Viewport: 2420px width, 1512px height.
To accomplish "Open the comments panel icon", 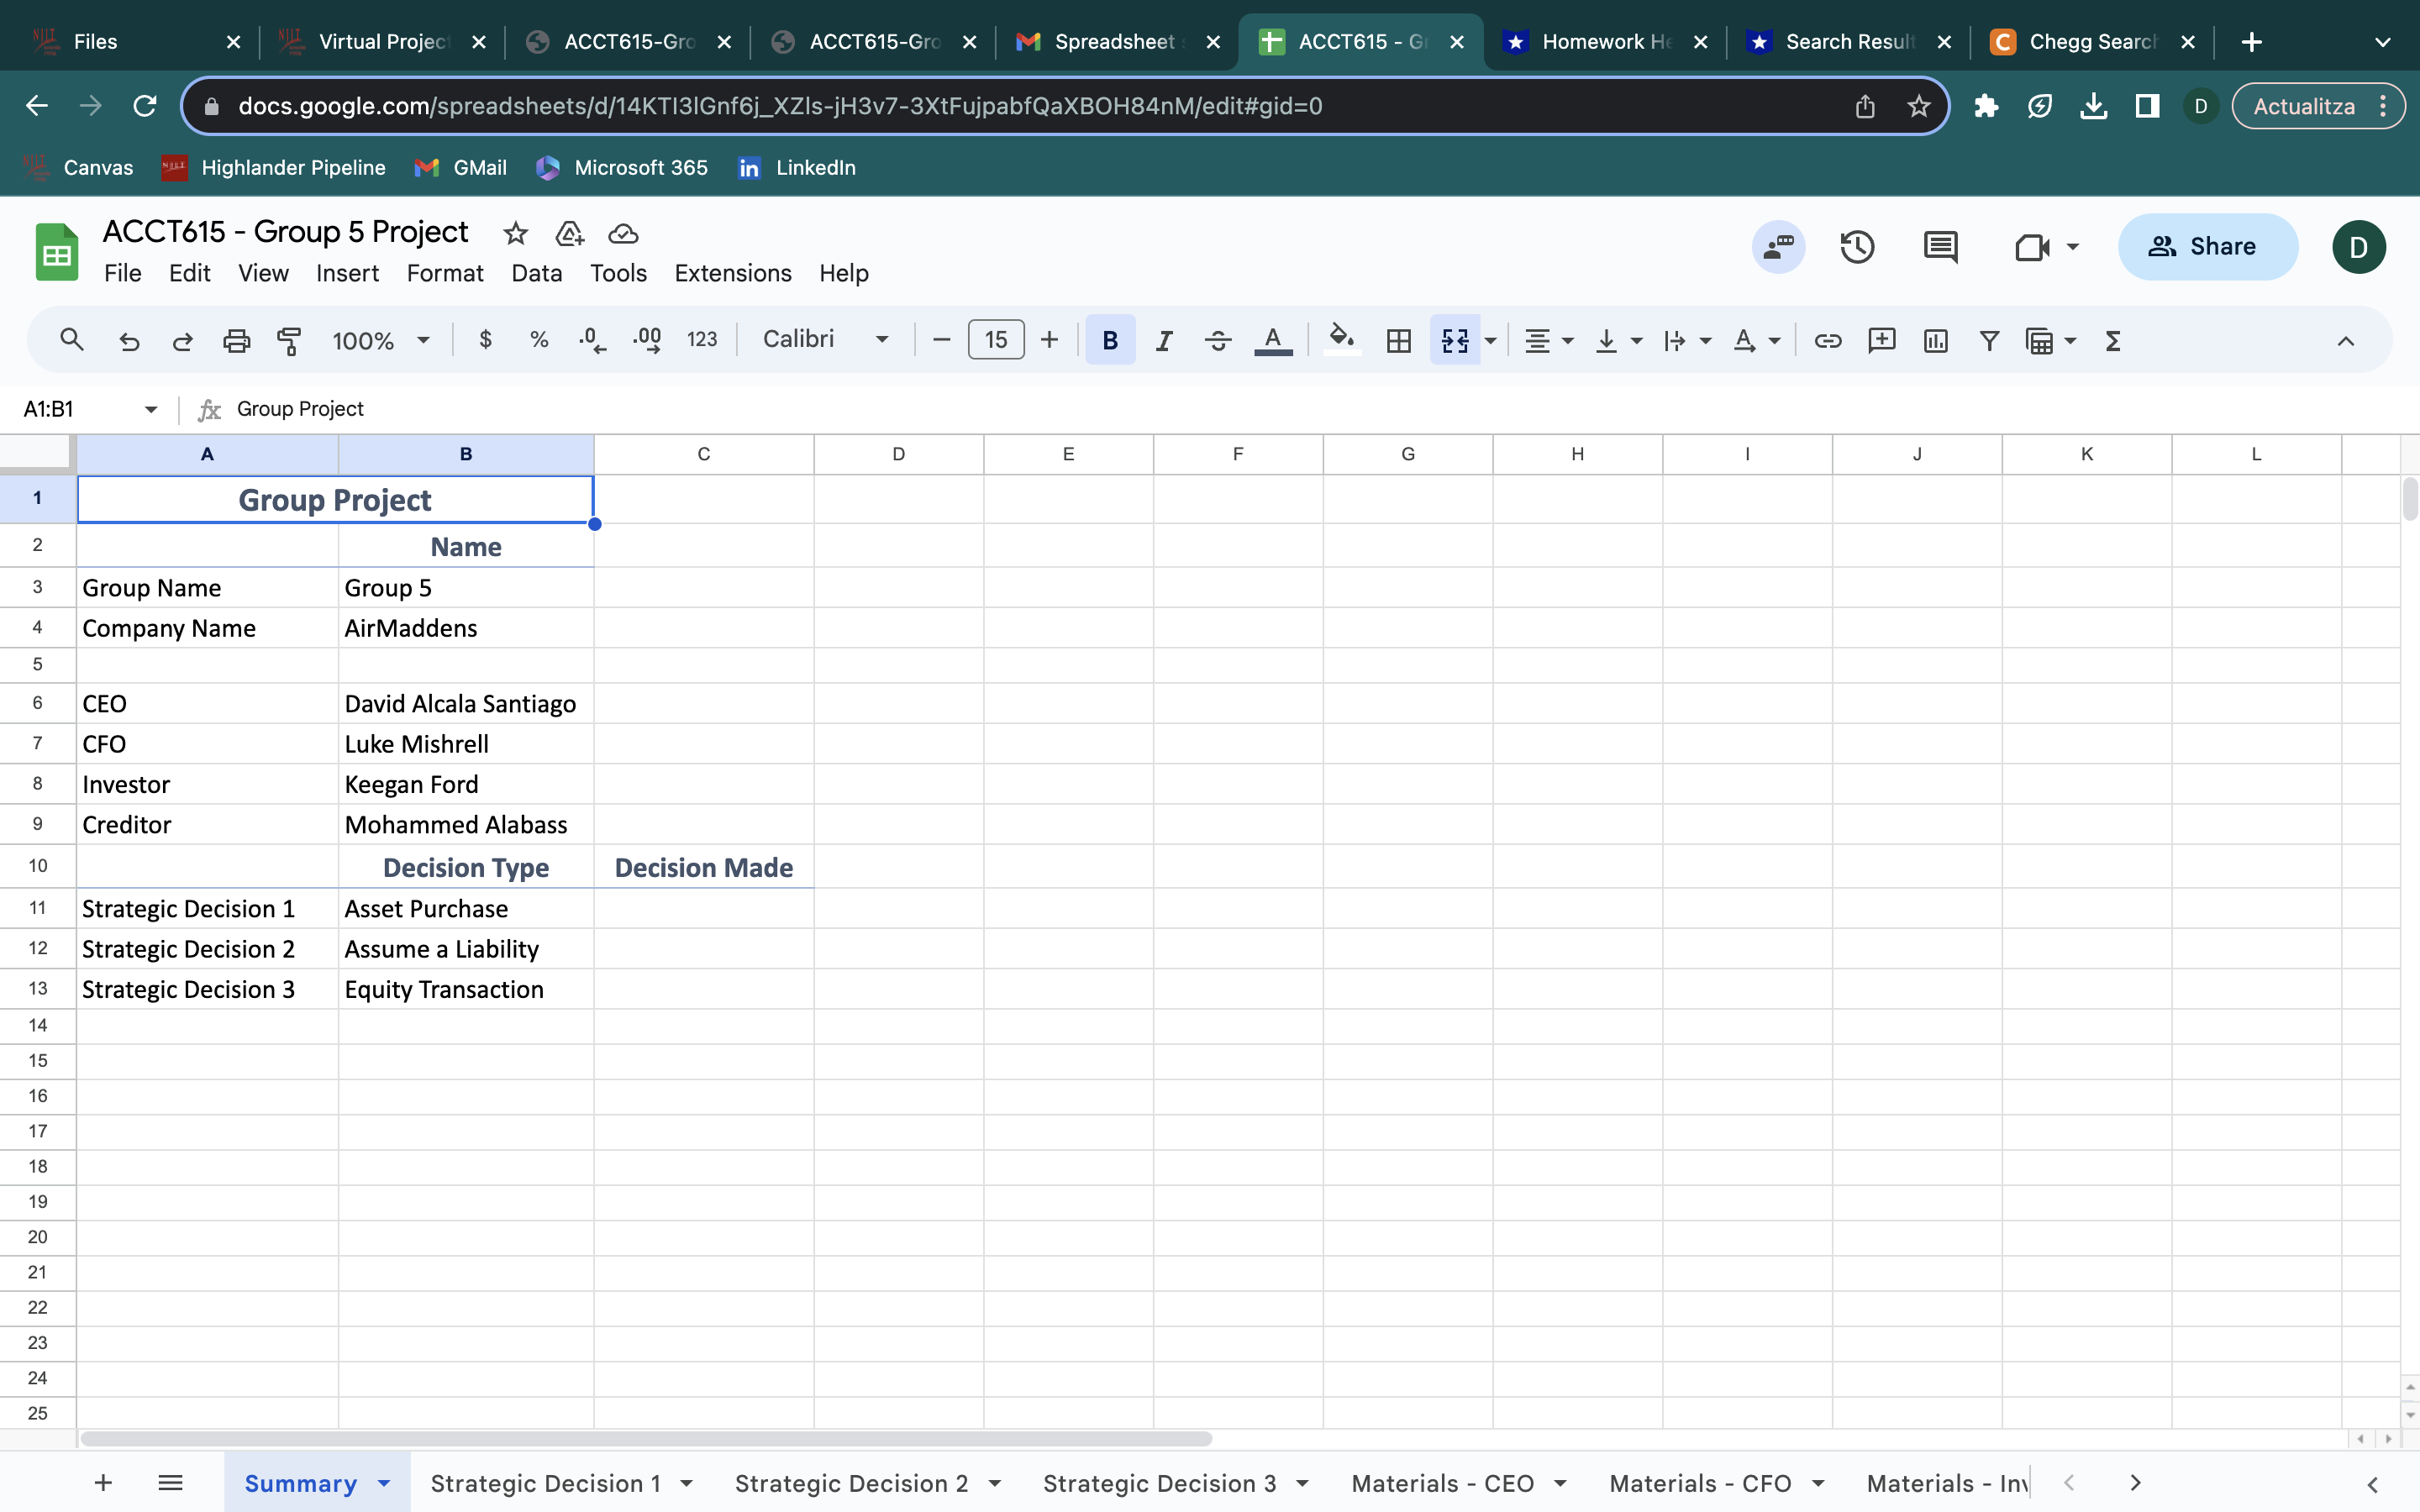I will click(x=1940, y=247).
